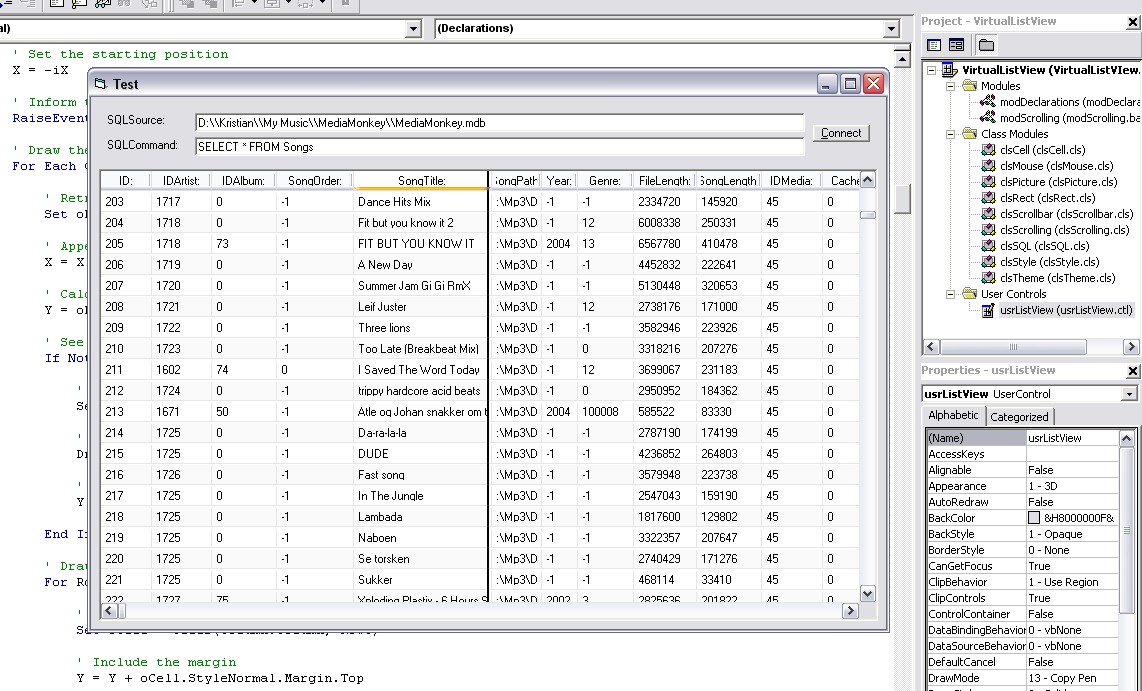The width and height of the screenshot is (1142, 691).
Task: Click the View Object icon in Project panel
Action: pyautogui.click(x=957, y=45)
